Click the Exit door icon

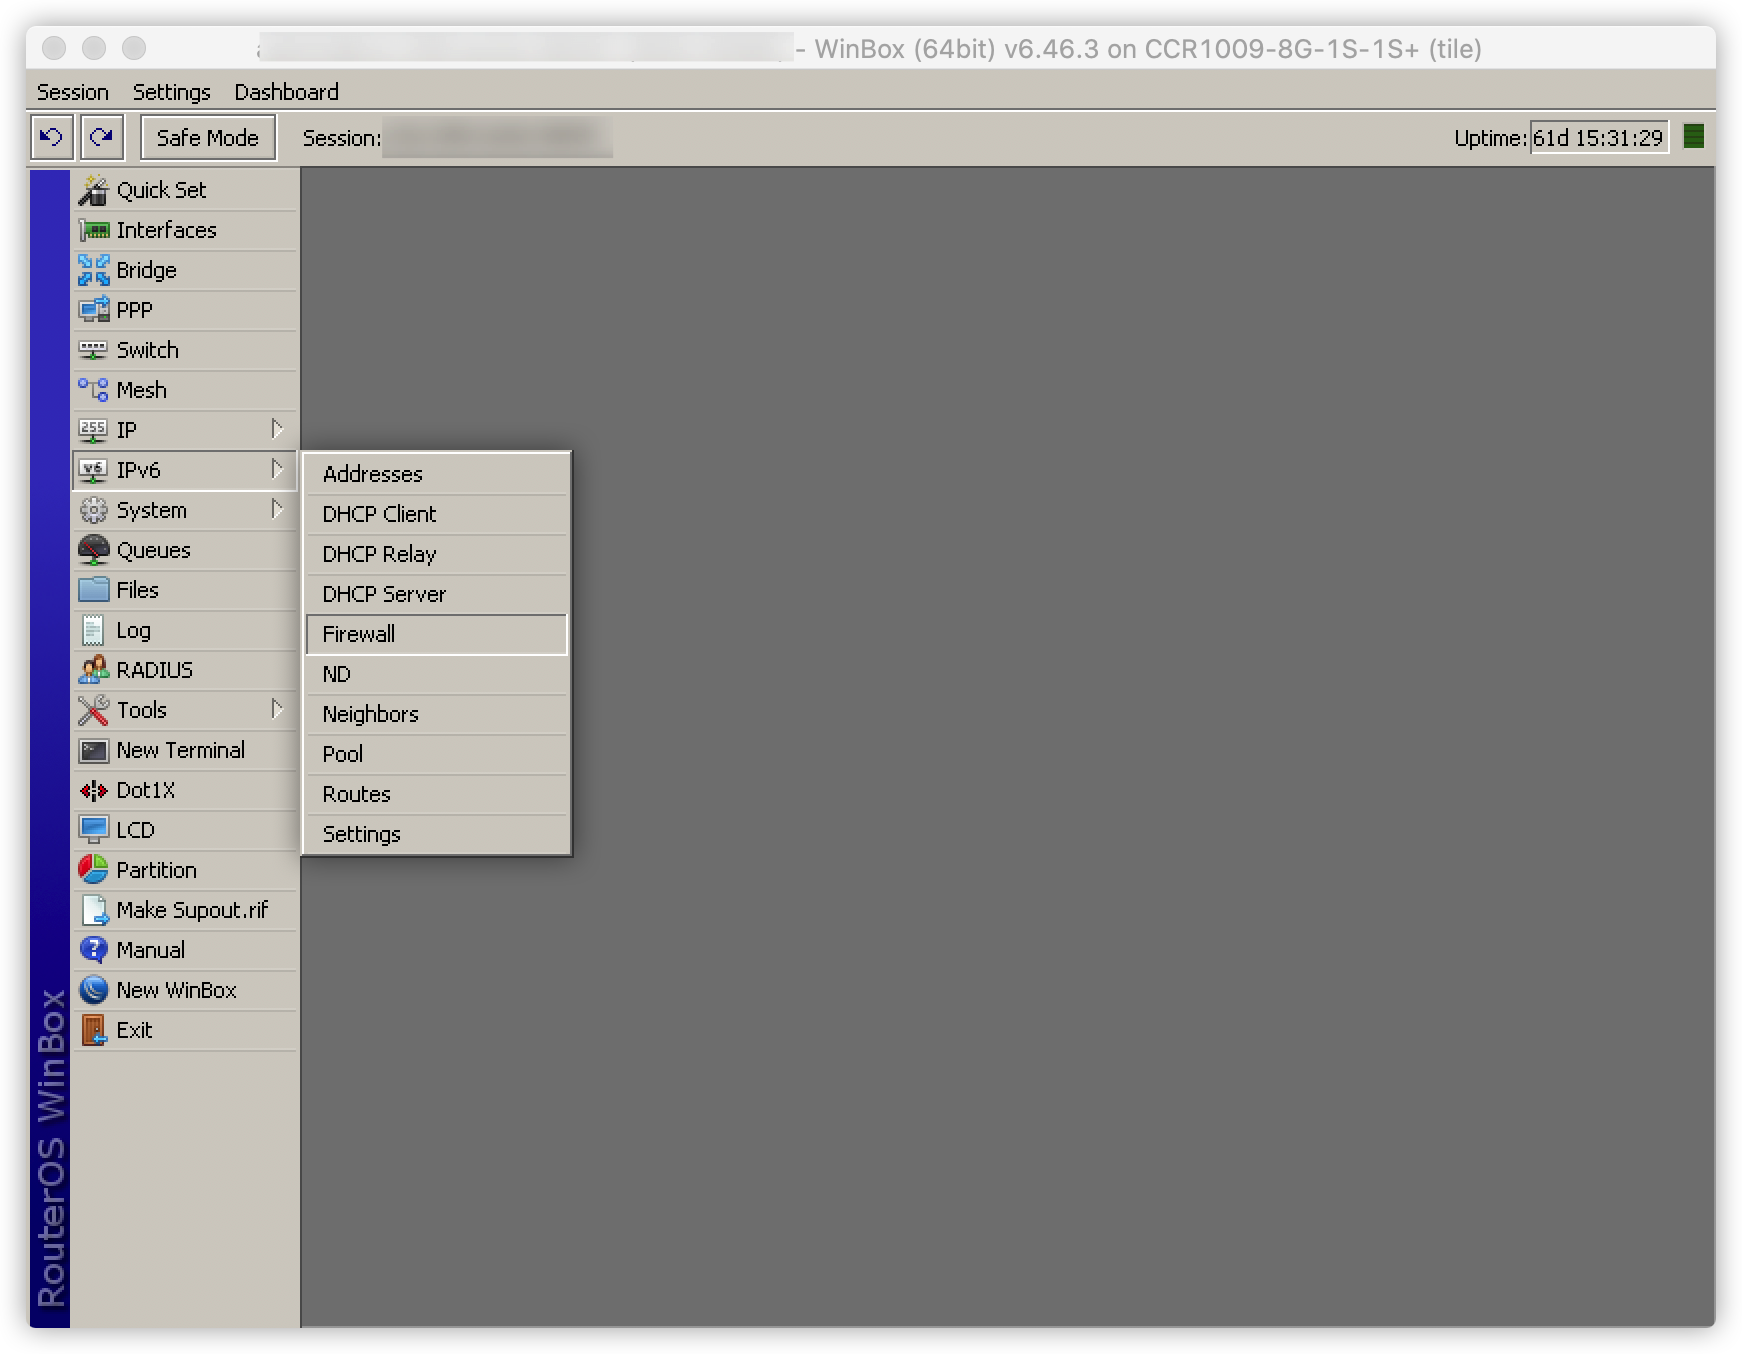point(93,1030)
